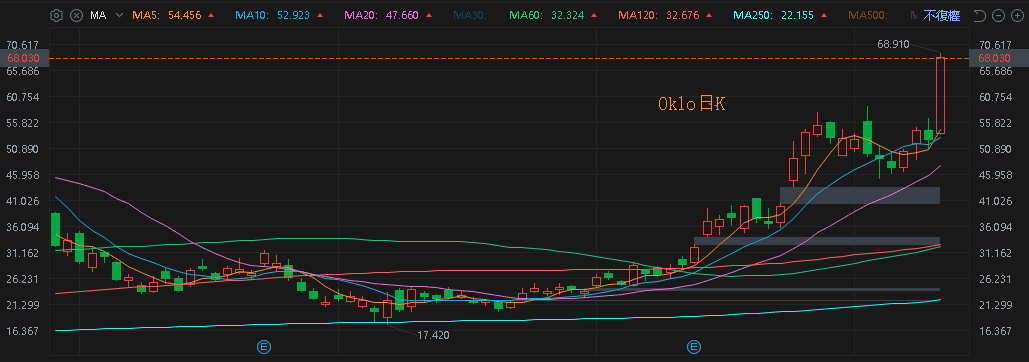The image size is (1029, 362).
Task: Expand the MA indicator dropdown arrow
Action: click(x=119, y=15)
